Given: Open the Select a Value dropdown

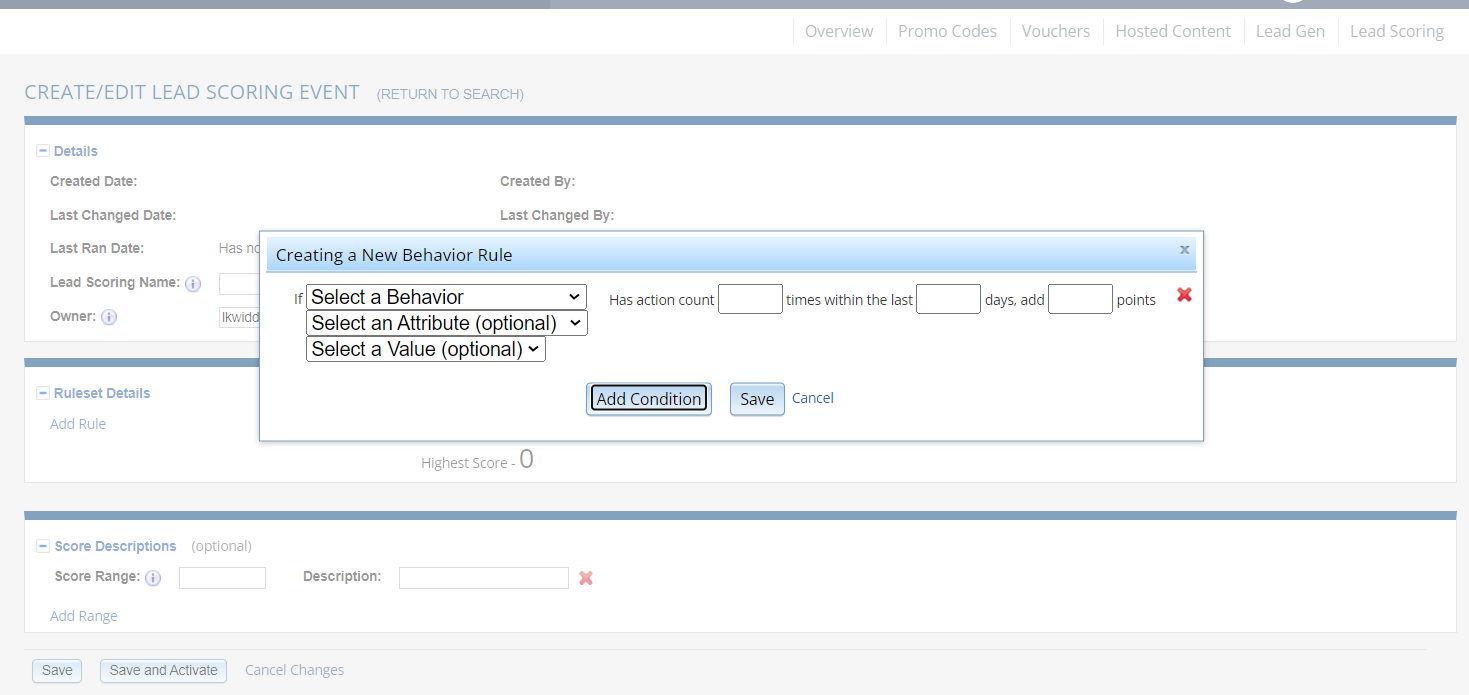Looking at the screenshot, I should [x=426, y=349].
